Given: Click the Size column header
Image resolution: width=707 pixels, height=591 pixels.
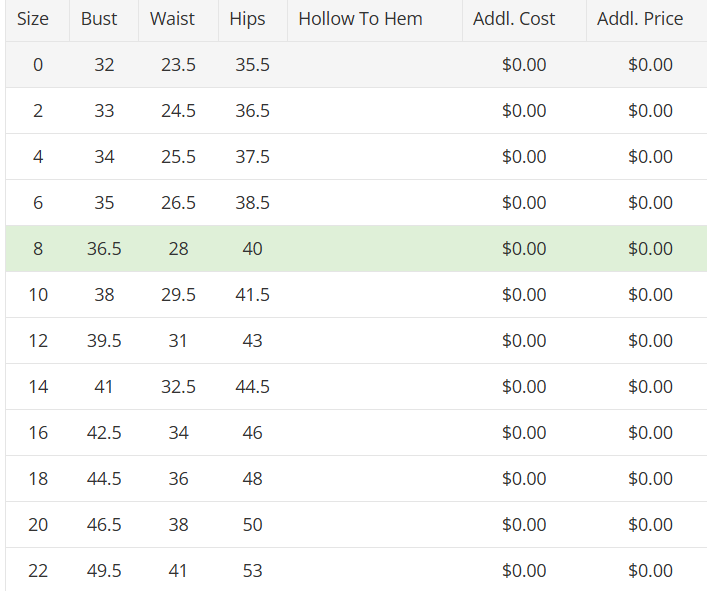Looking at the screenshot, I should click(x=33, y=19).
